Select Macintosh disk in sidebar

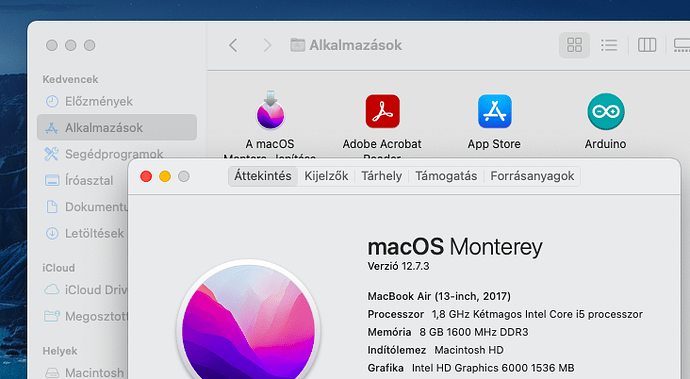[x=83, y=372]
